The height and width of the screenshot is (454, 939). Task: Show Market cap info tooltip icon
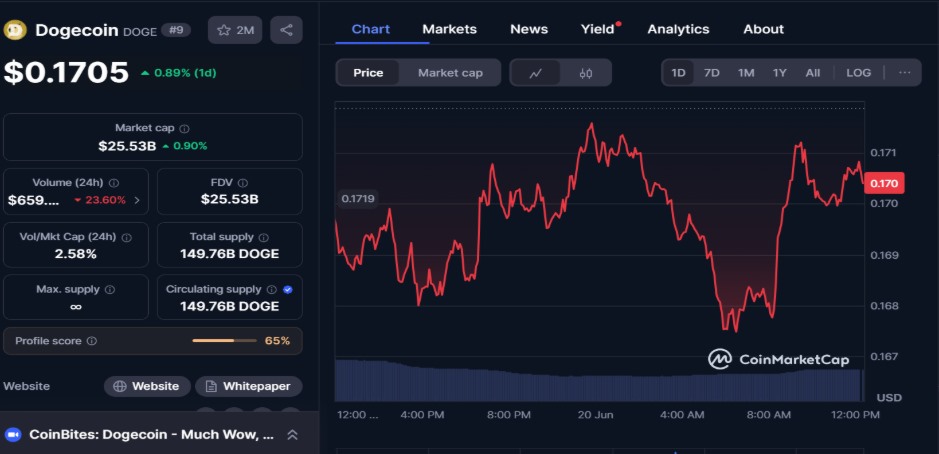[x=184, y=128]
